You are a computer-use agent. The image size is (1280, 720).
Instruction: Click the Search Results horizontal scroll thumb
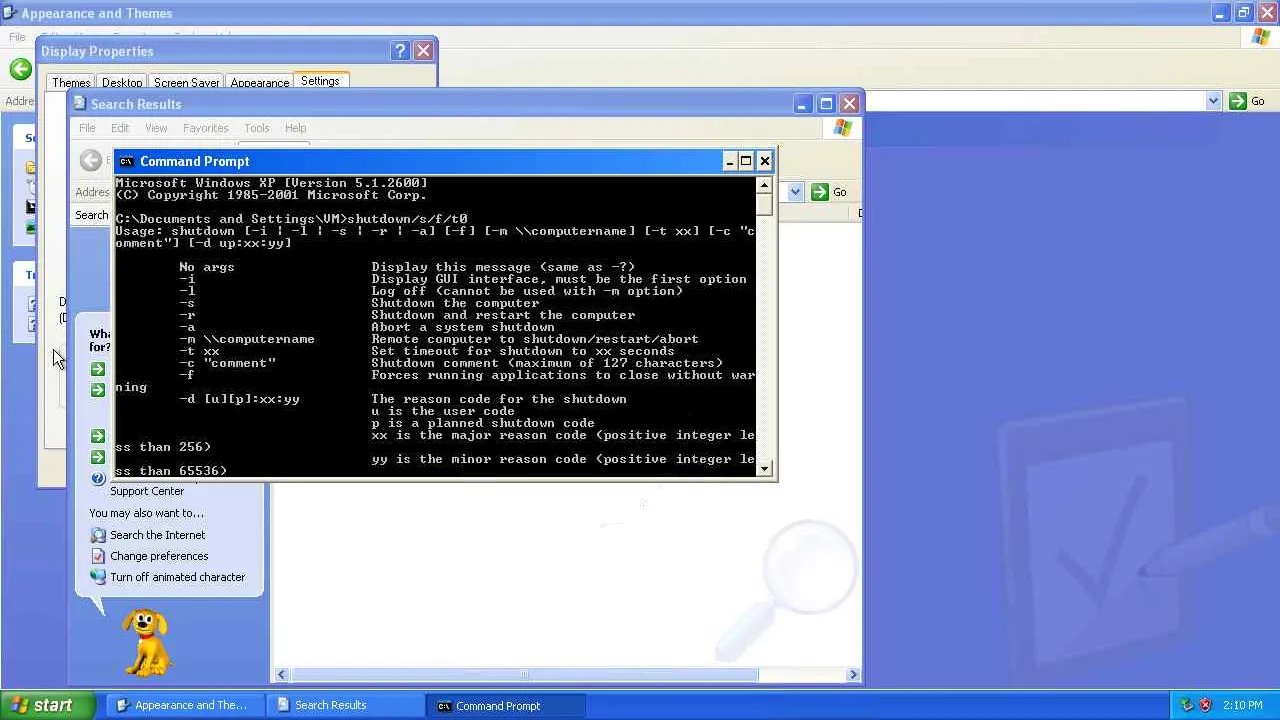[523, 675]
